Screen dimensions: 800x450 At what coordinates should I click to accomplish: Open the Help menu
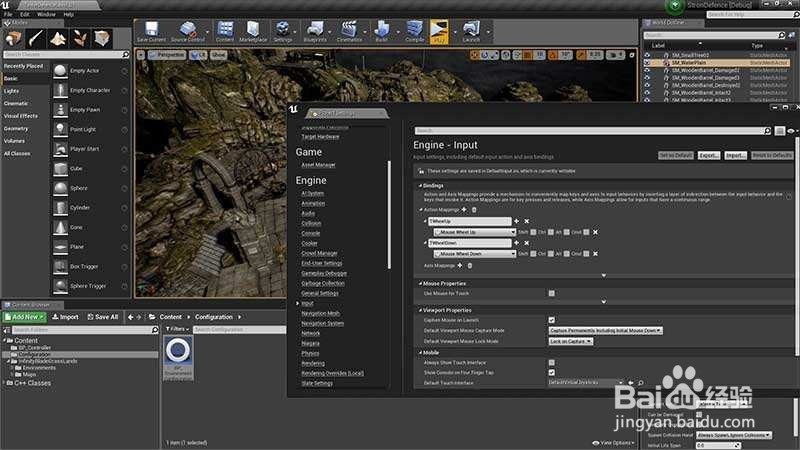coord(69,14)
